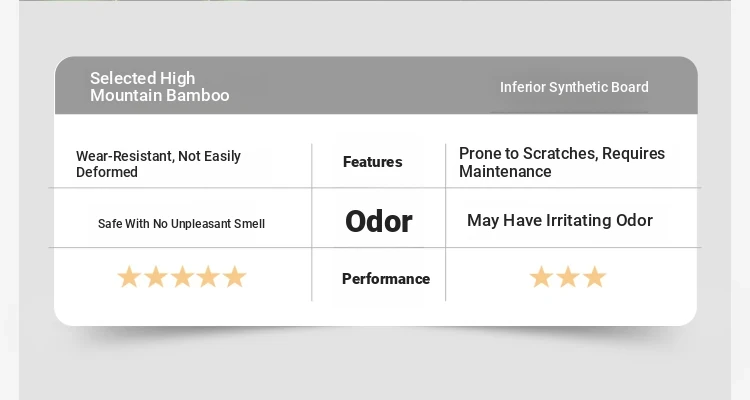Click the first star in the five-star rating
The height and width of the screenshot is (400, 750).
point(129,277)
